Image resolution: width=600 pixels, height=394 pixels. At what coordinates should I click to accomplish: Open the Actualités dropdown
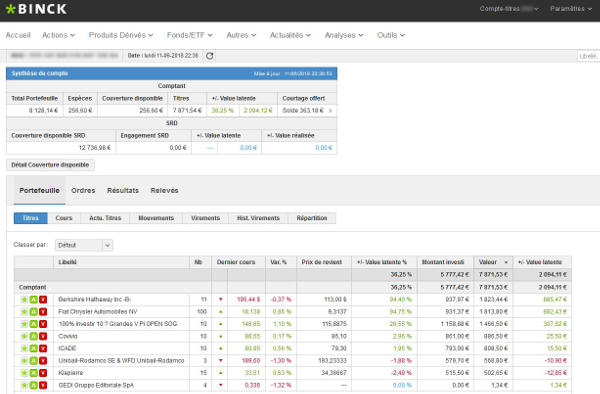tap(290, 35)
